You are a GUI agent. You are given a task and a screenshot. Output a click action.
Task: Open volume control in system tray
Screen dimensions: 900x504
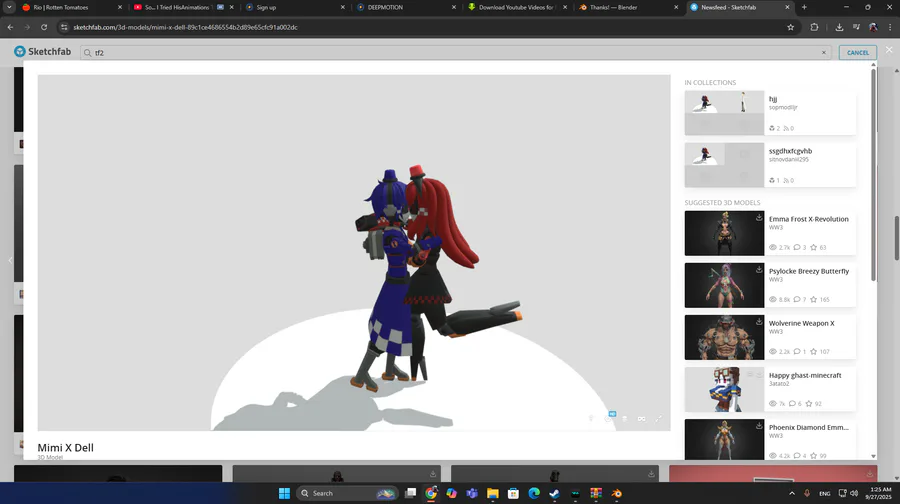(x=854, y=493)
